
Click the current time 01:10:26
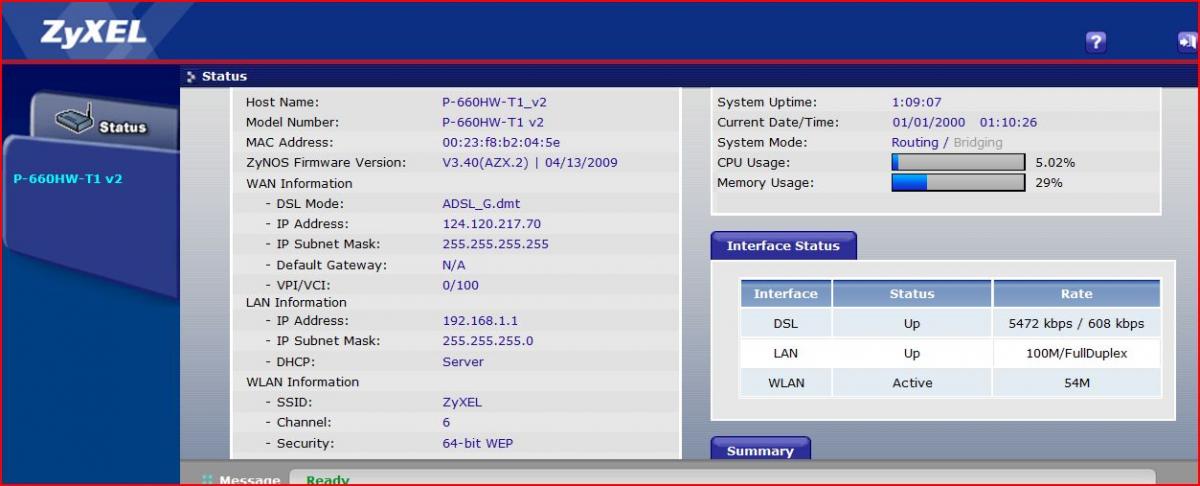pyautogui.click(x=1008, y=122)
